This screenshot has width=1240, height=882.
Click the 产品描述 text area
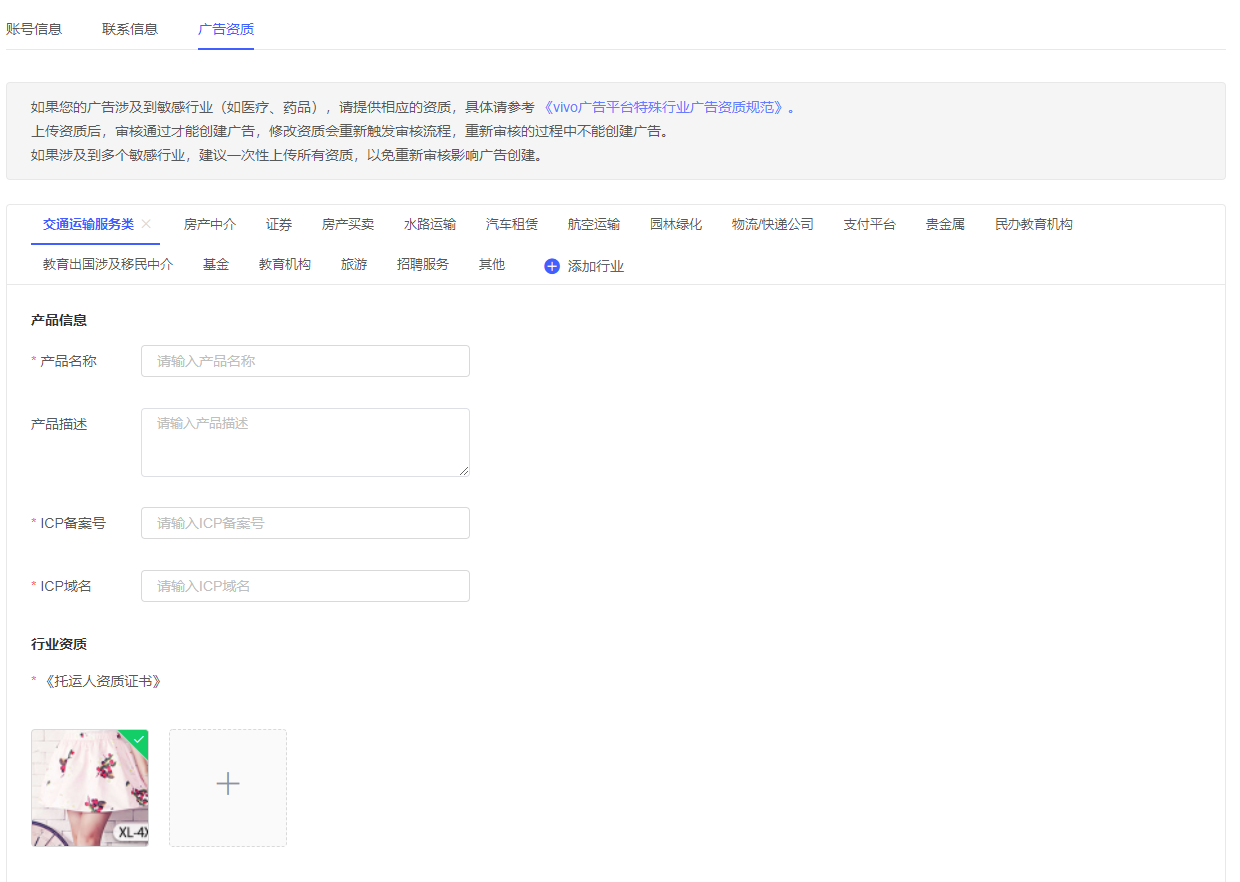[x=305, y=442]
